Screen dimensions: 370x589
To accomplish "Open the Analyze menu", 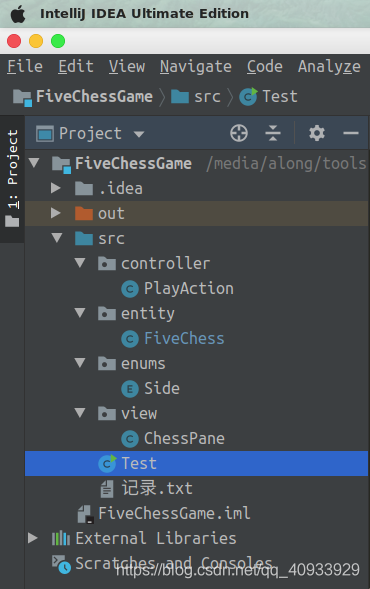I will [x=329, y=67].
